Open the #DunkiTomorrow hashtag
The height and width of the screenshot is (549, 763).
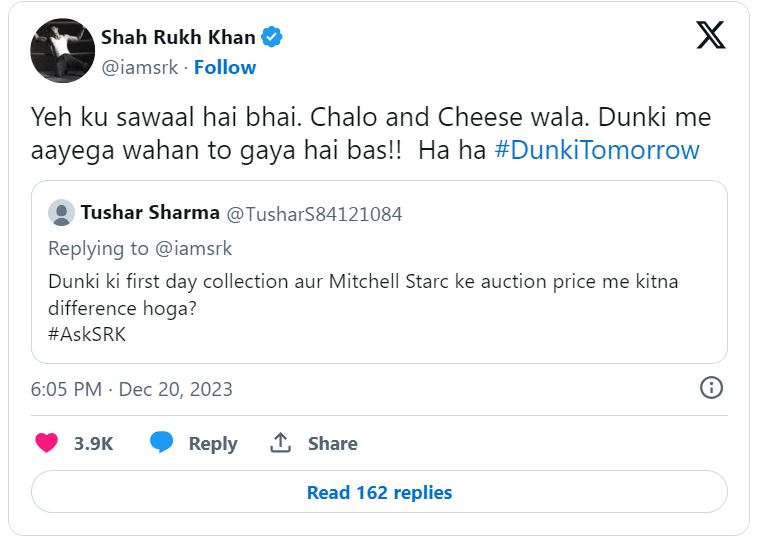click(597, 150)
